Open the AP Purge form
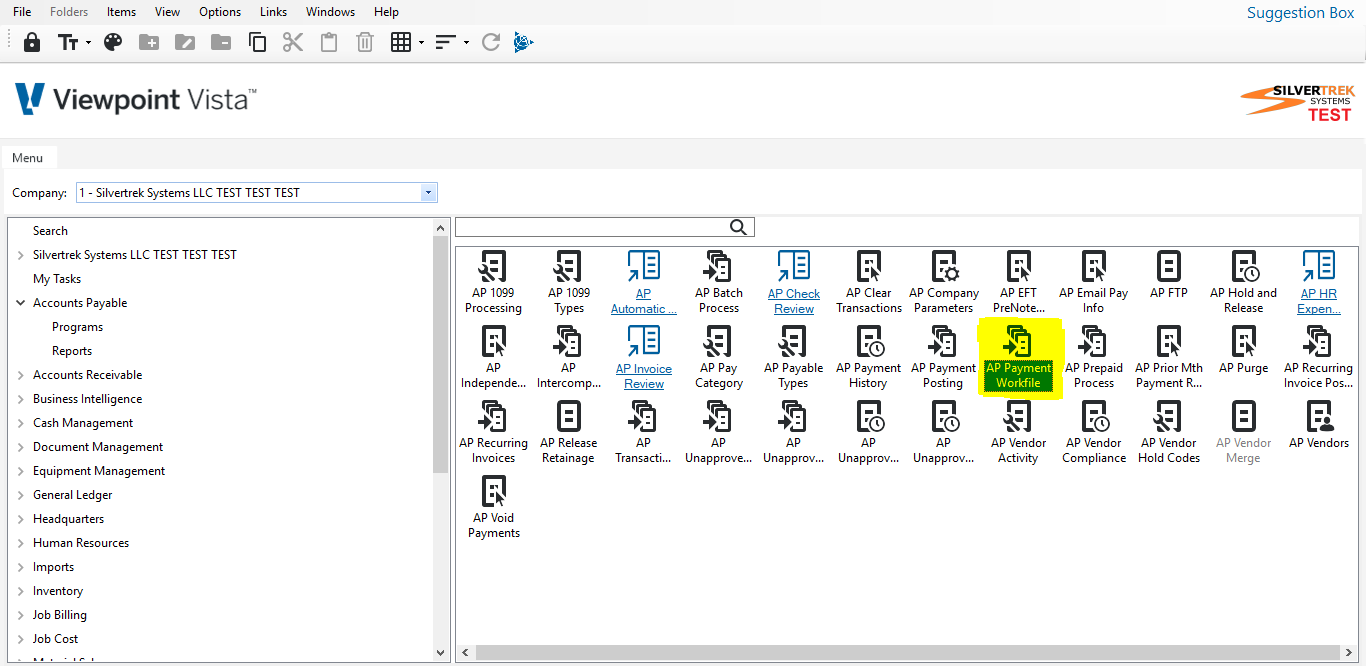Screen dimensions: 1366x666 click(x=1244, y=351)
